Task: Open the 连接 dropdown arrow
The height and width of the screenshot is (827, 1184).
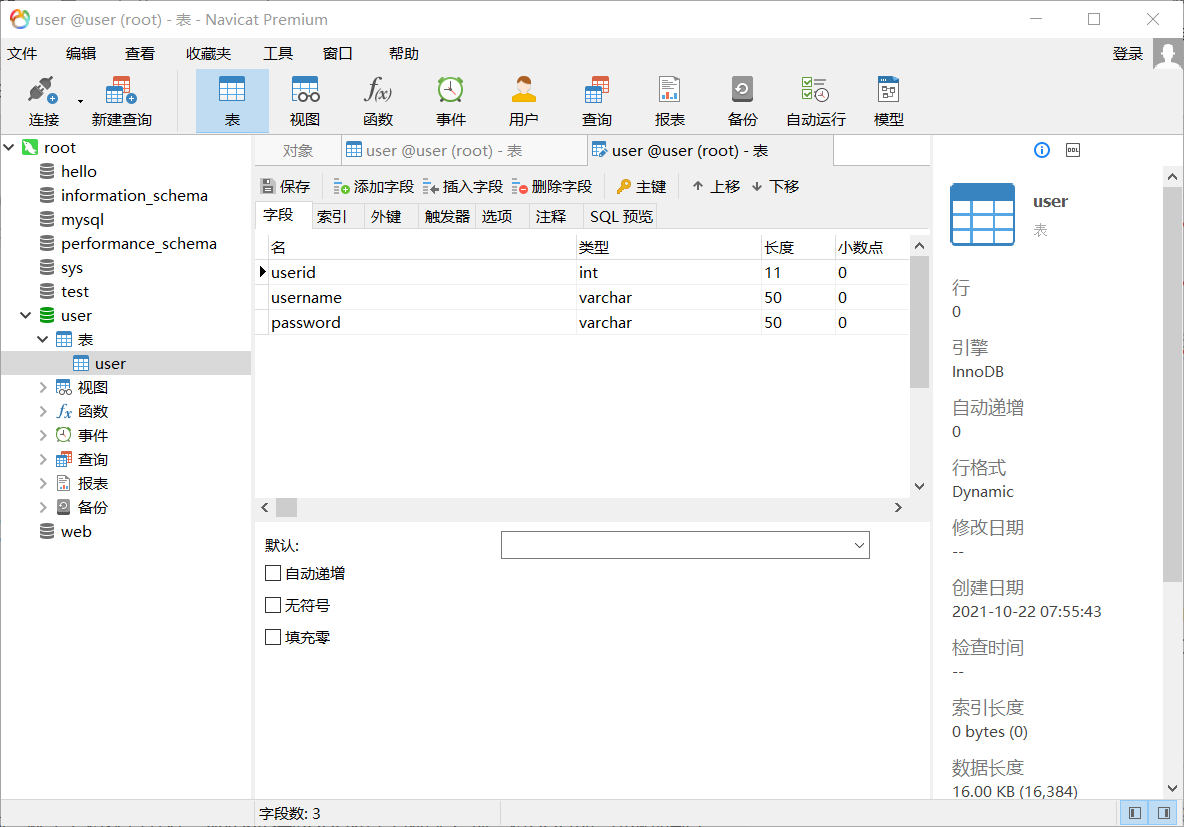Action: coord(80,101)
